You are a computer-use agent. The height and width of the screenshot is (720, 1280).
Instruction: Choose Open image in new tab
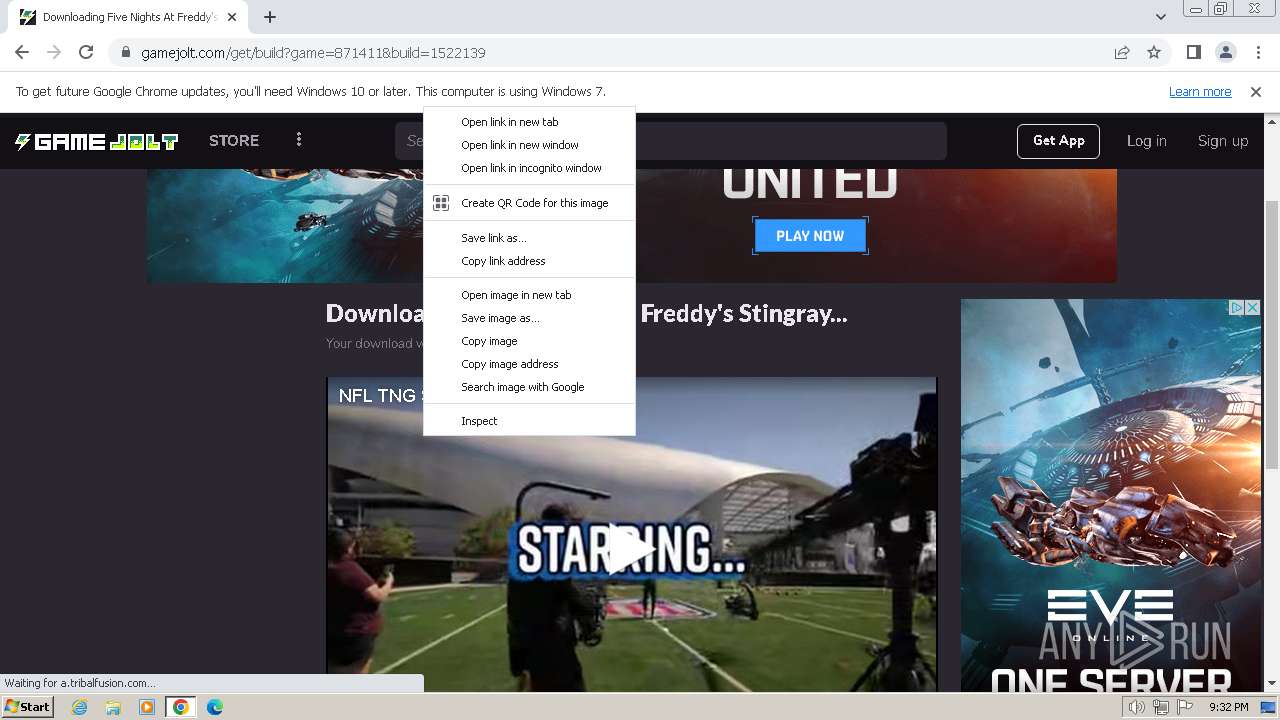click(529, 295)
